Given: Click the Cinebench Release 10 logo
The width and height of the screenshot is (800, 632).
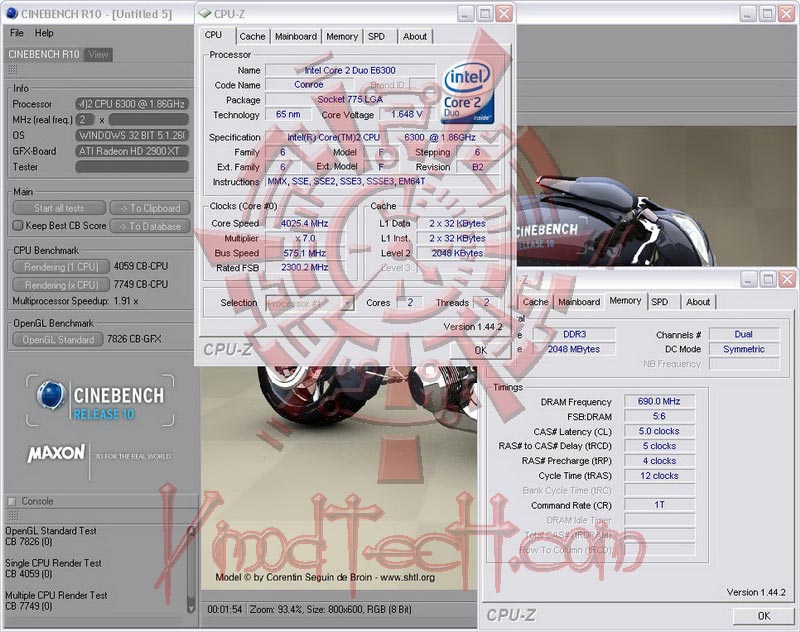Looking at the screenshot, I should [x=100, y=400].
